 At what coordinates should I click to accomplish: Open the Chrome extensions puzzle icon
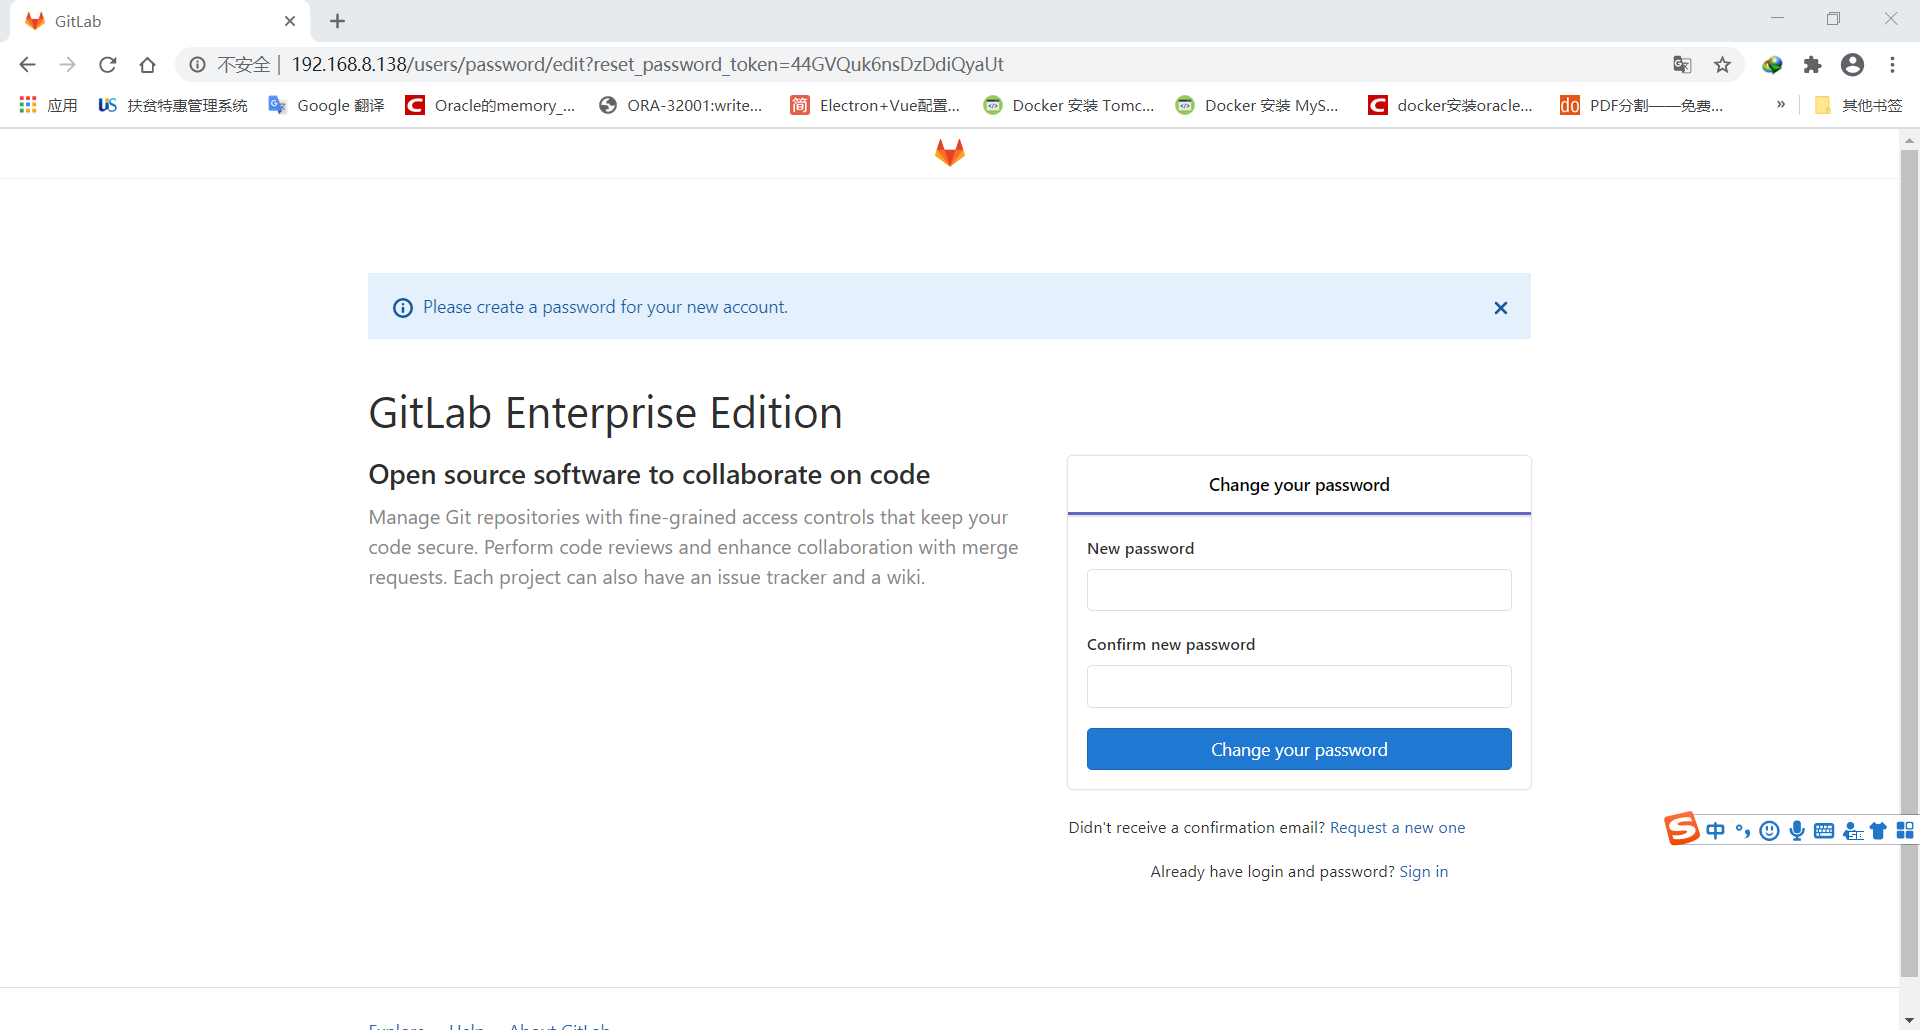click(1813, 64)
